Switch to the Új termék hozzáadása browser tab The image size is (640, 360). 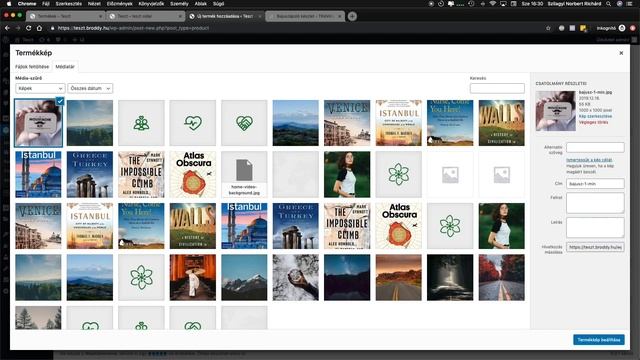click(x=224, y=16)
